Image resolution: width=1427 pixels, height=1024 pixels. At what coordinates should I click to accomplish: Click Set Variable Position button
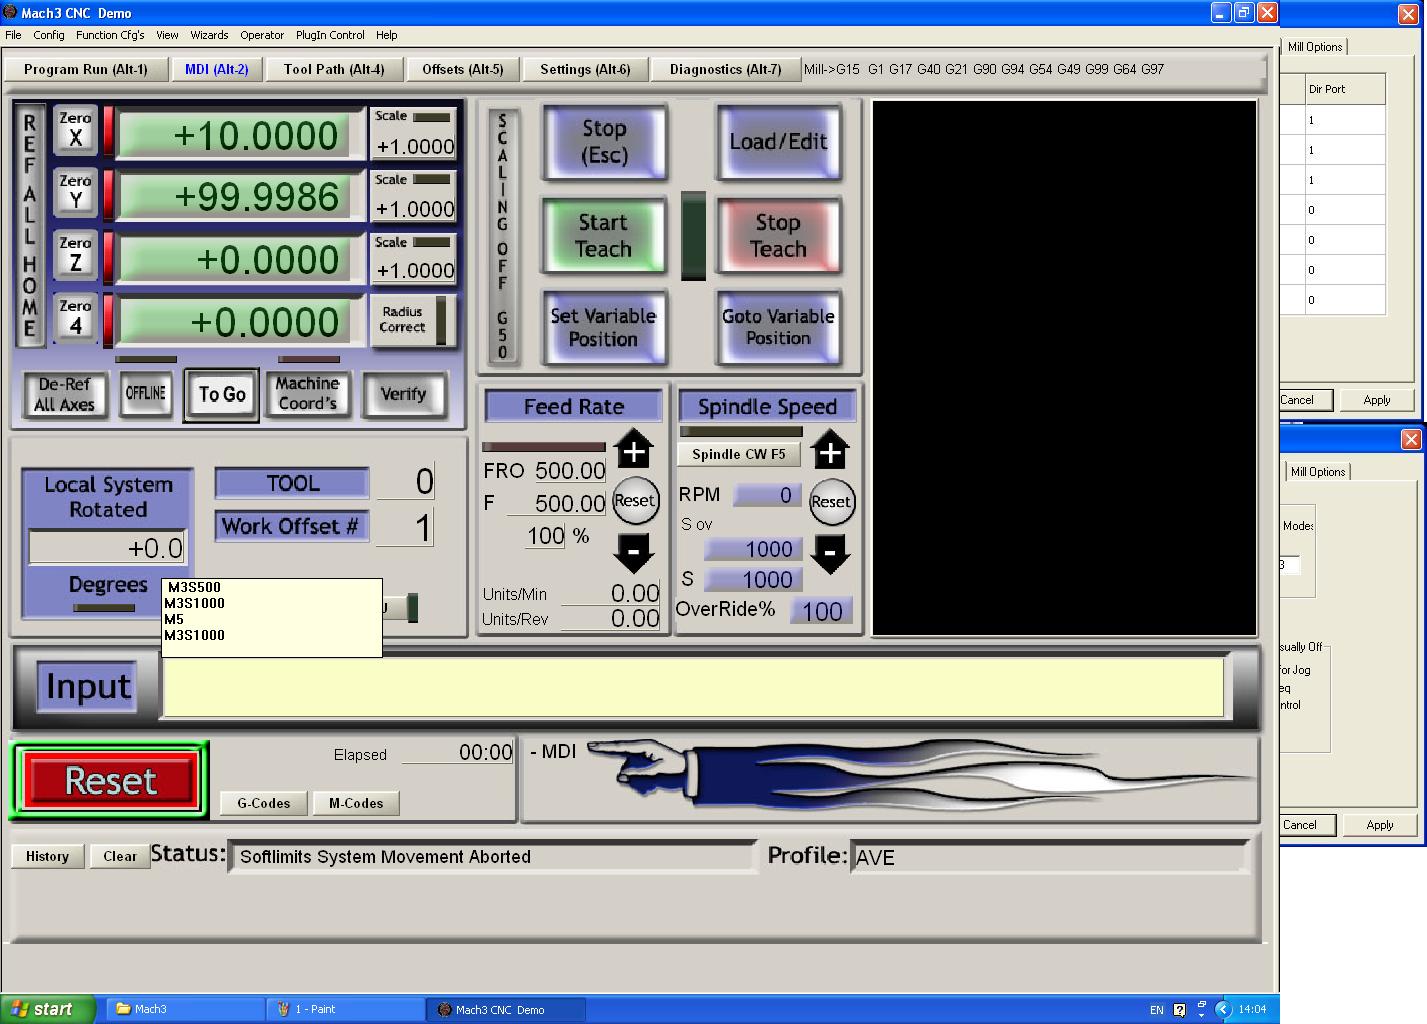[603, 328]
